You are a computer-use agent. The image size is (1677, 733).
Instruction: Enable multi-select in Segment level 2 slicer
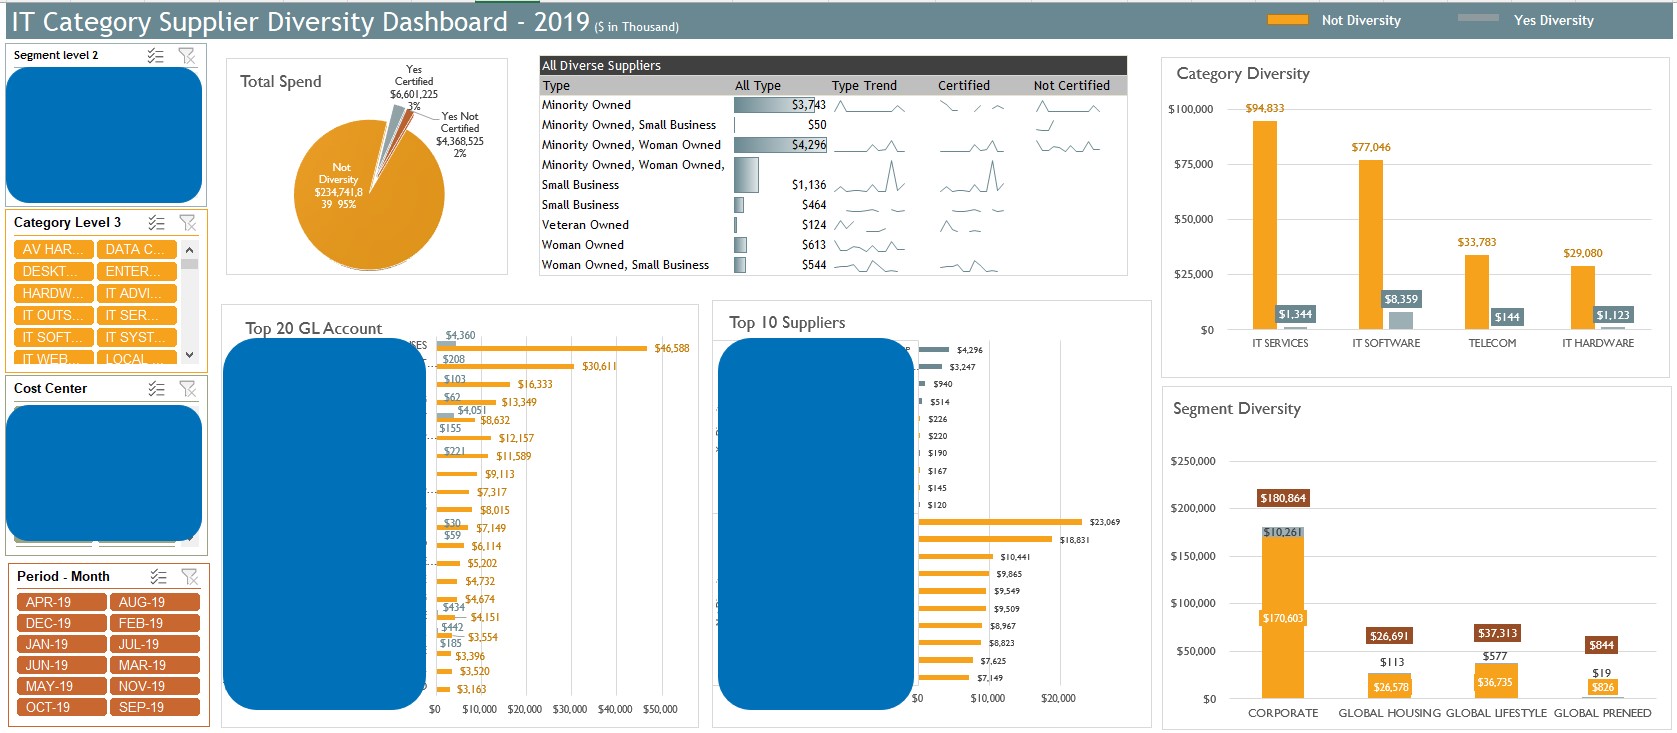[155, 56]
